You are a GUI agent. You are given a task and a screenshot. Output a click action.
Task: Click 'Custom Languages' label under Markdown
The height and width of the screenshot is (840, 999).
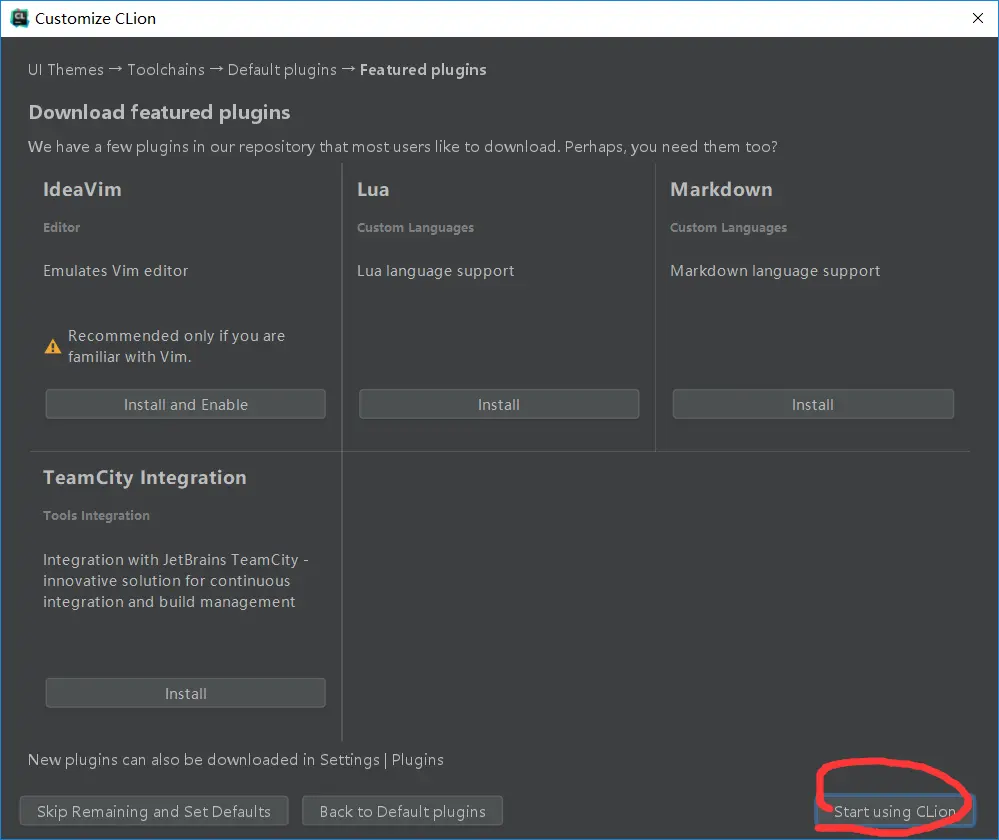click(728, 228)
